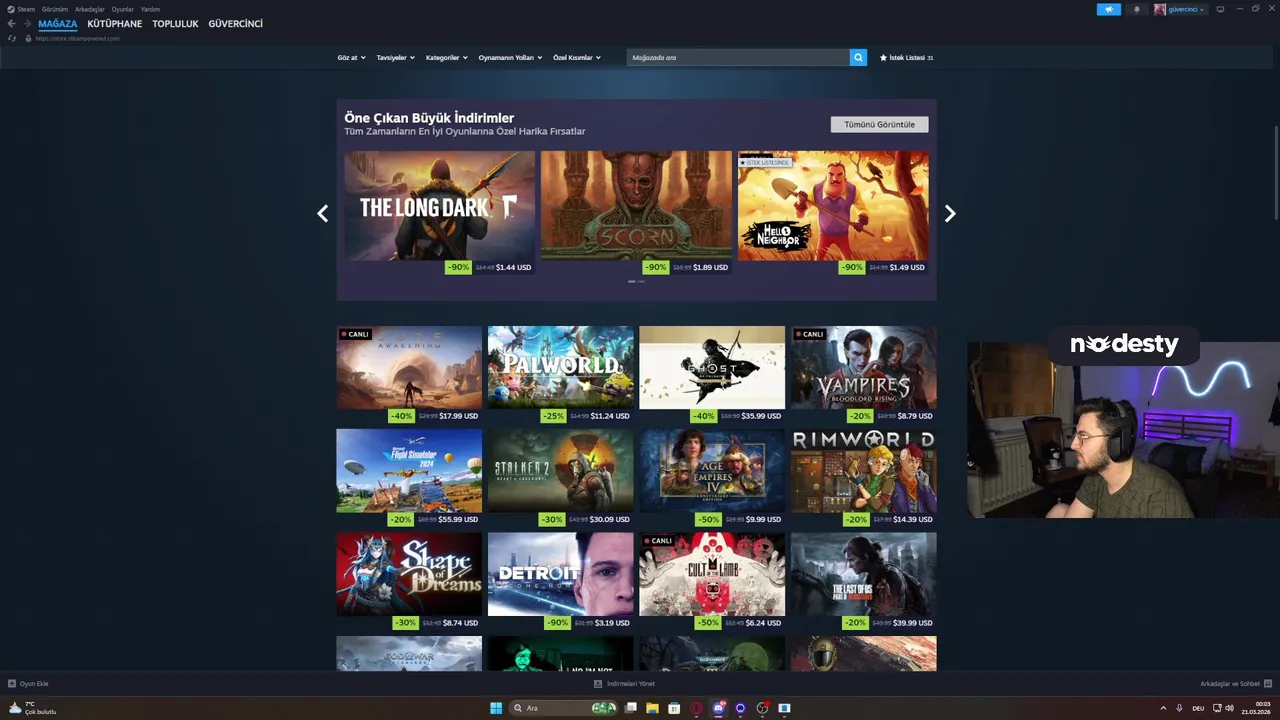Open the Hello Neighbor deal card
Viewport: 1280px width, 720px height.
click(833, 213)
